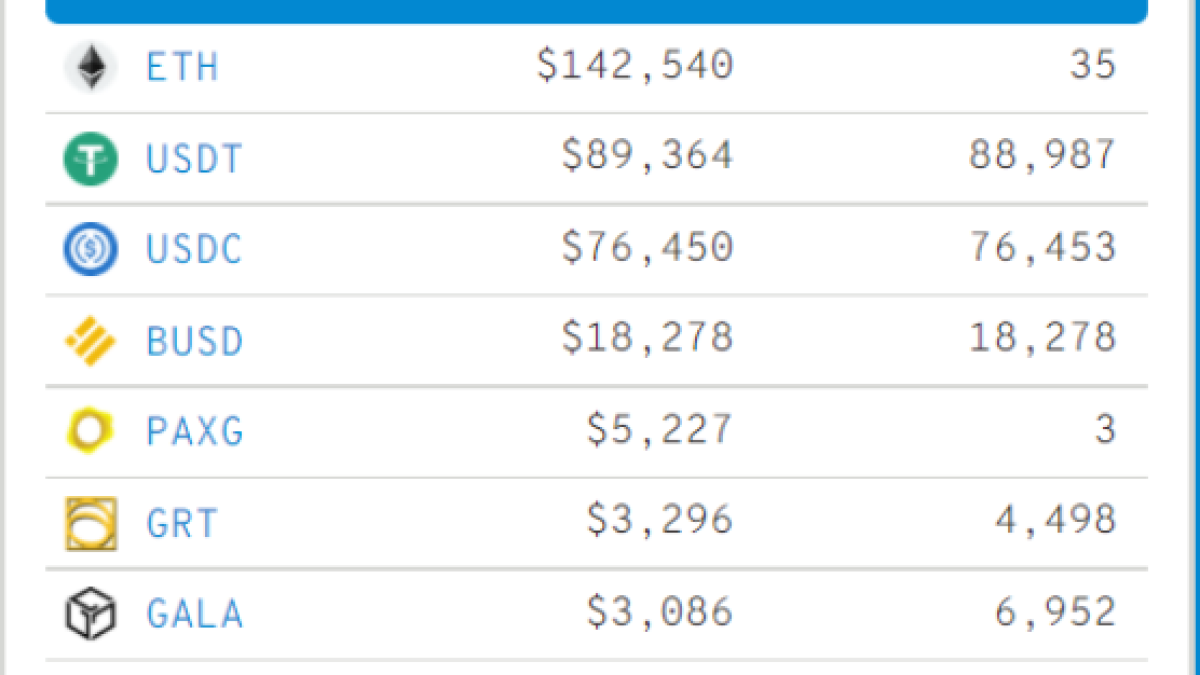Click the USDC value $76,450
The height and width of the screenshot is (675, 1200).
tap(647, 248)
